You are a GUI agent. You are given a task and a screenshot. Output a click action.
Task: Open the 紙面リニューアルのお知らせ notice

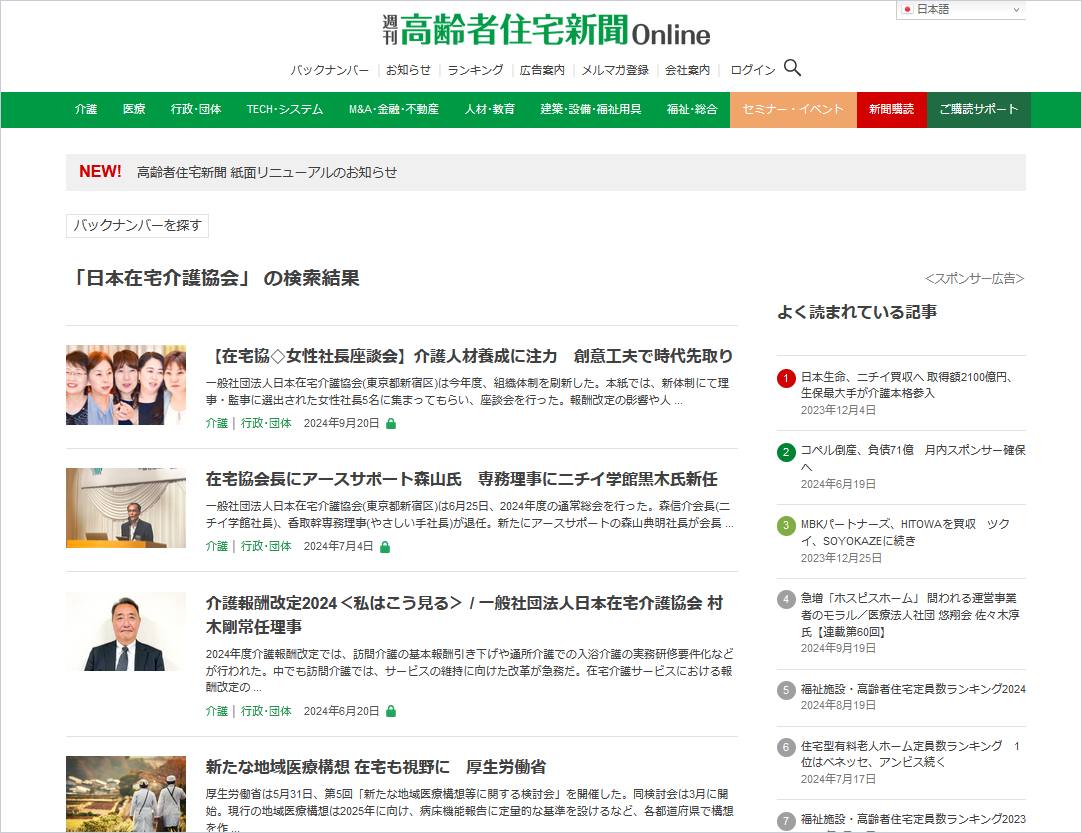coord(266,173)
